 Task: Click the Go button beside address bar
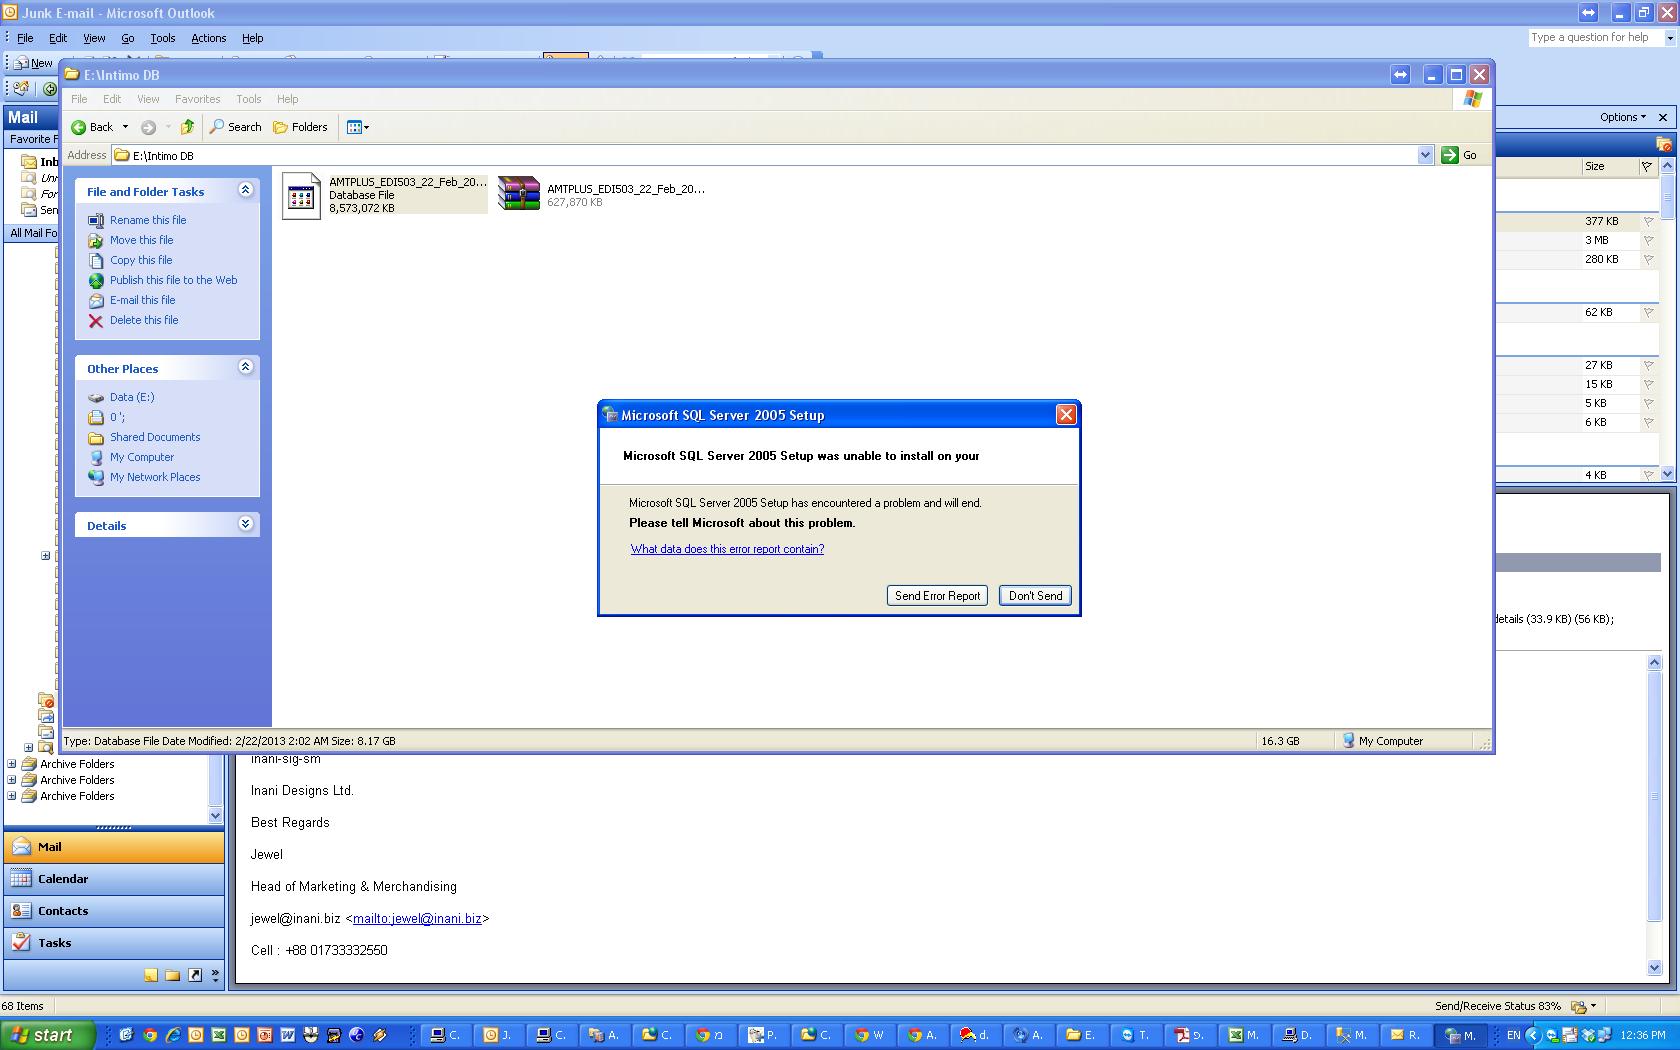[x=1460, y=155]
